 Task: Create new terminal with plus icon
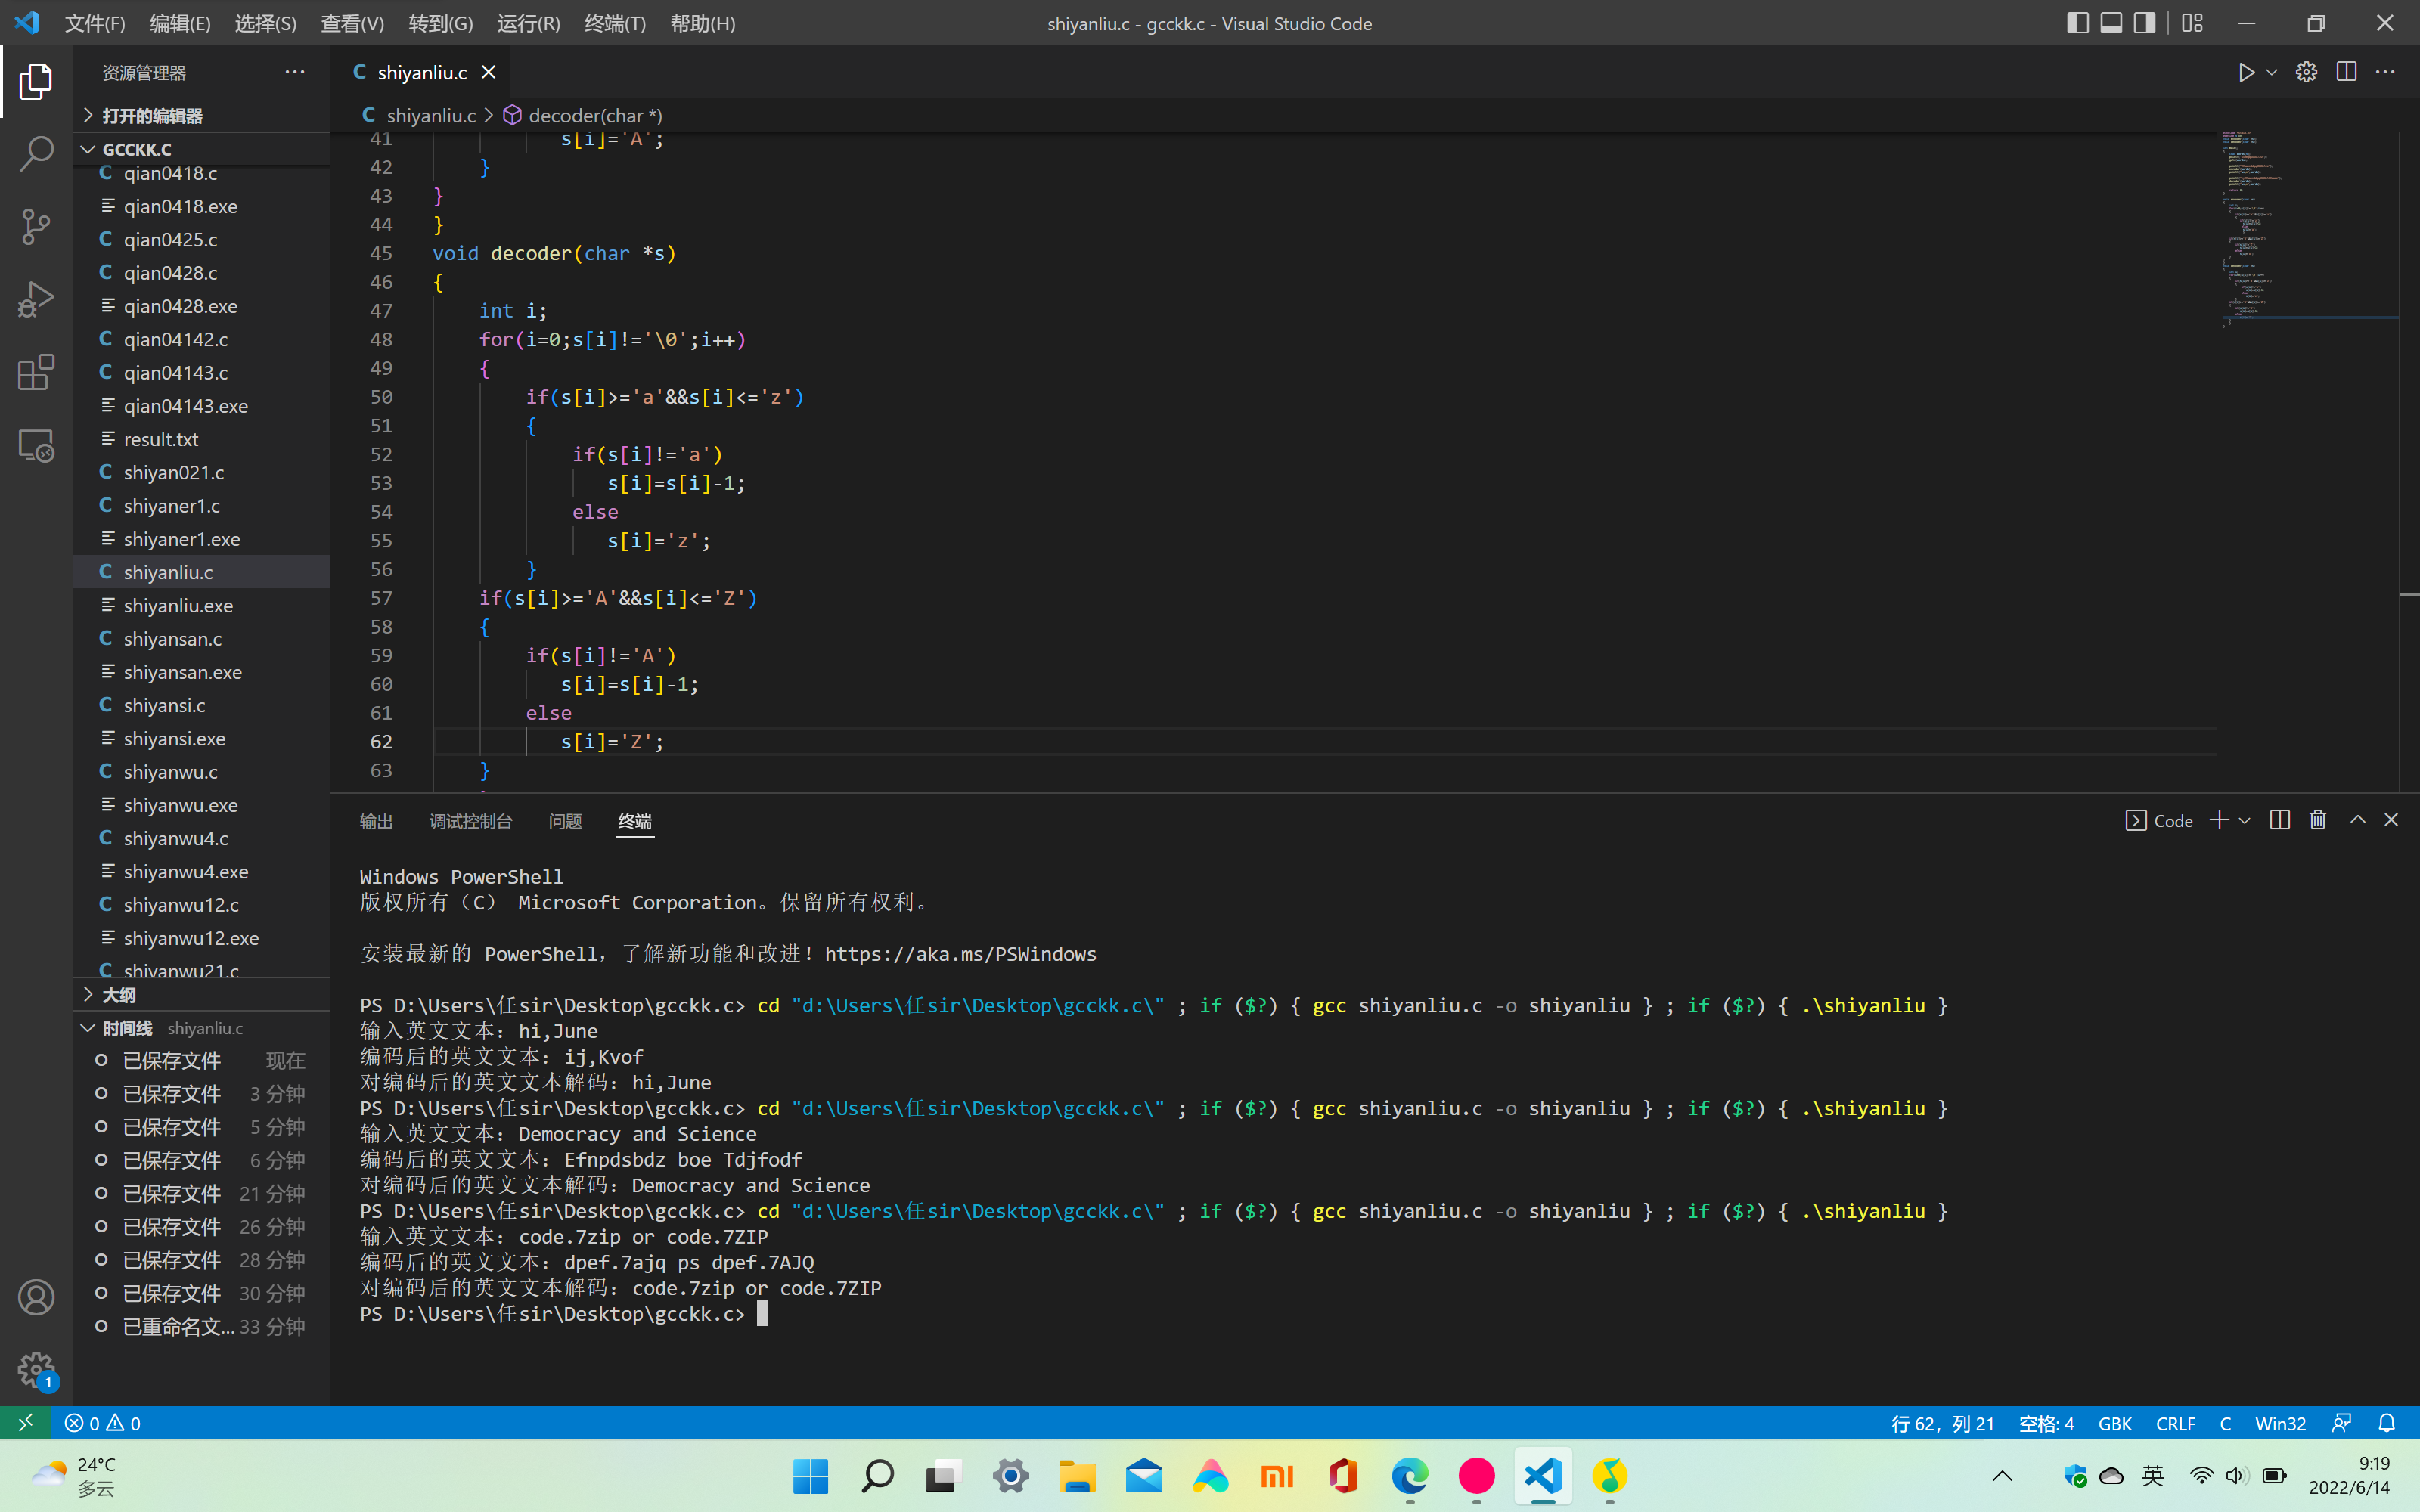pos(2219,820)
